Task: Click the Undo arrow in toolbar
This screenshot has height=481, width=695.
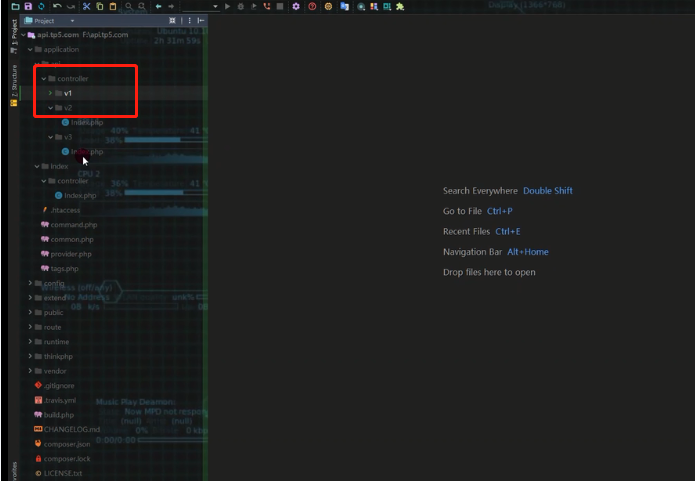Action: [57, 6]
